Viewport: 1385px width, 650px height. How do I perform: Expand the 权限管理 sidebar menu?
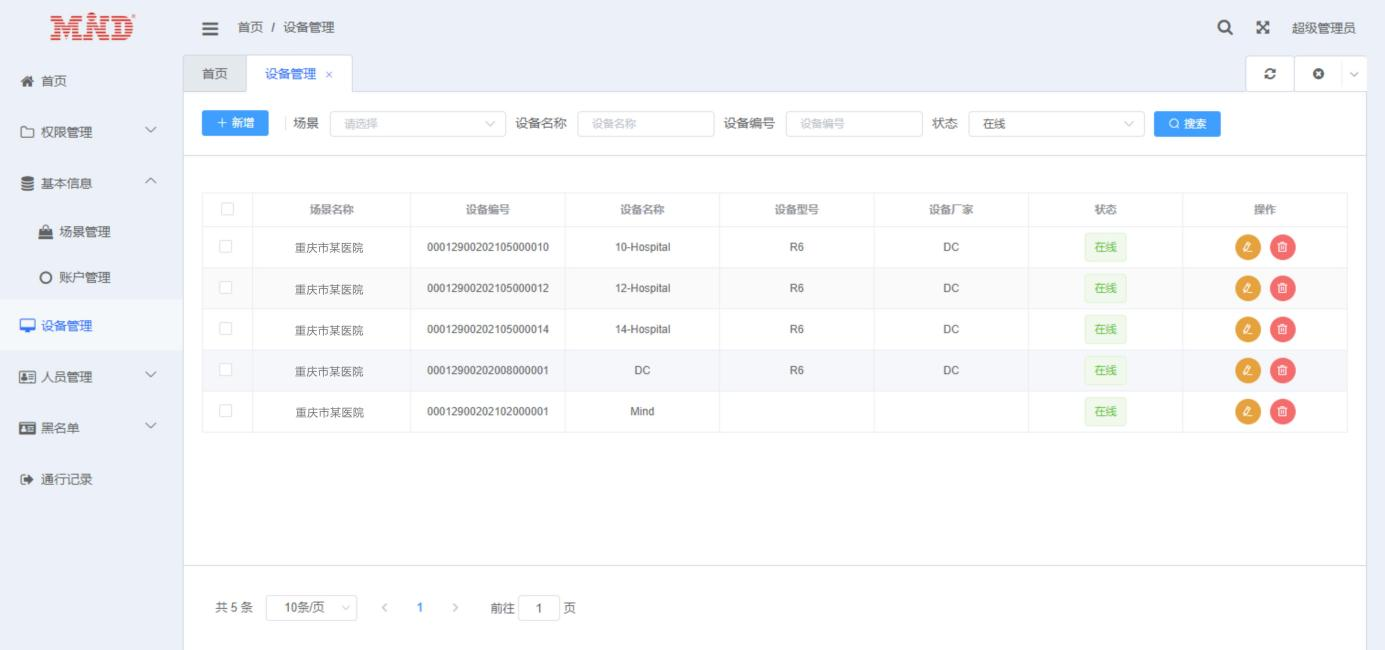[x=91, y=131]
